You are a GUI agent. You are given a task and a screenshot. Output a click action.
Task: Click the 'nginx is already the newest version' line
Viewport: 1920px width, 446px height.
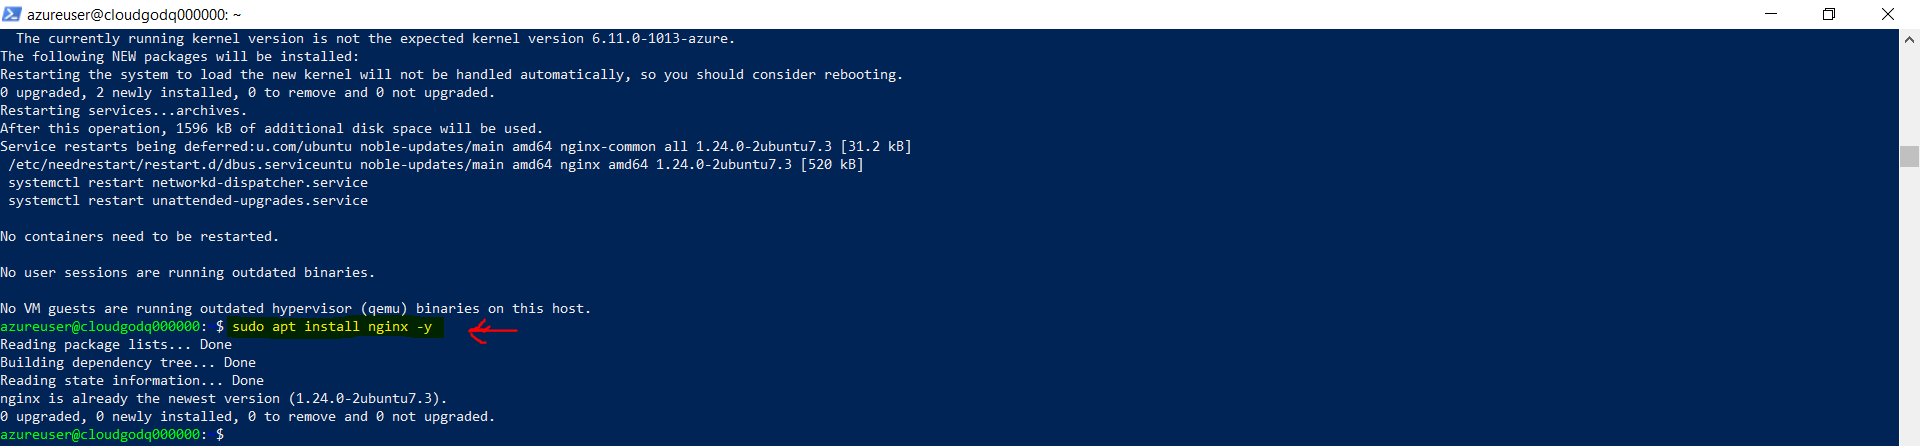(224, 399)
